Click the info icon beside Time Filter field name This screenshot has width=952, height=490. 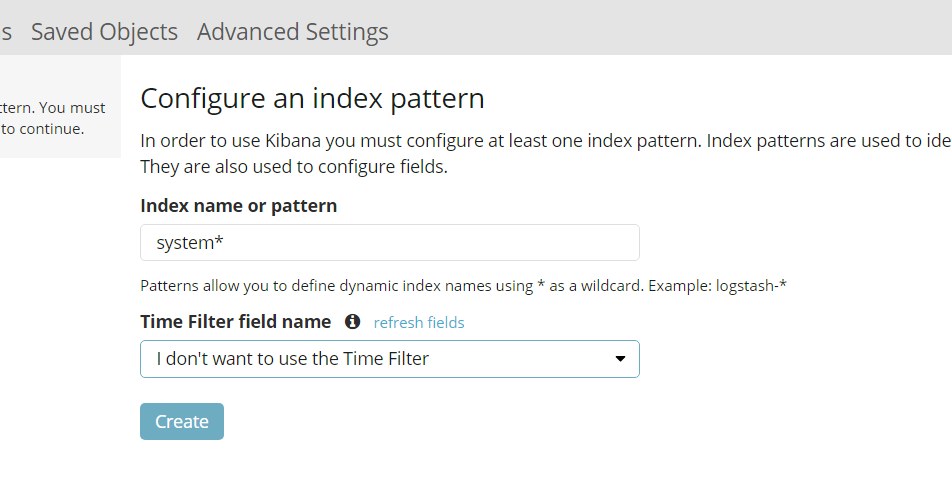[352, 322]
